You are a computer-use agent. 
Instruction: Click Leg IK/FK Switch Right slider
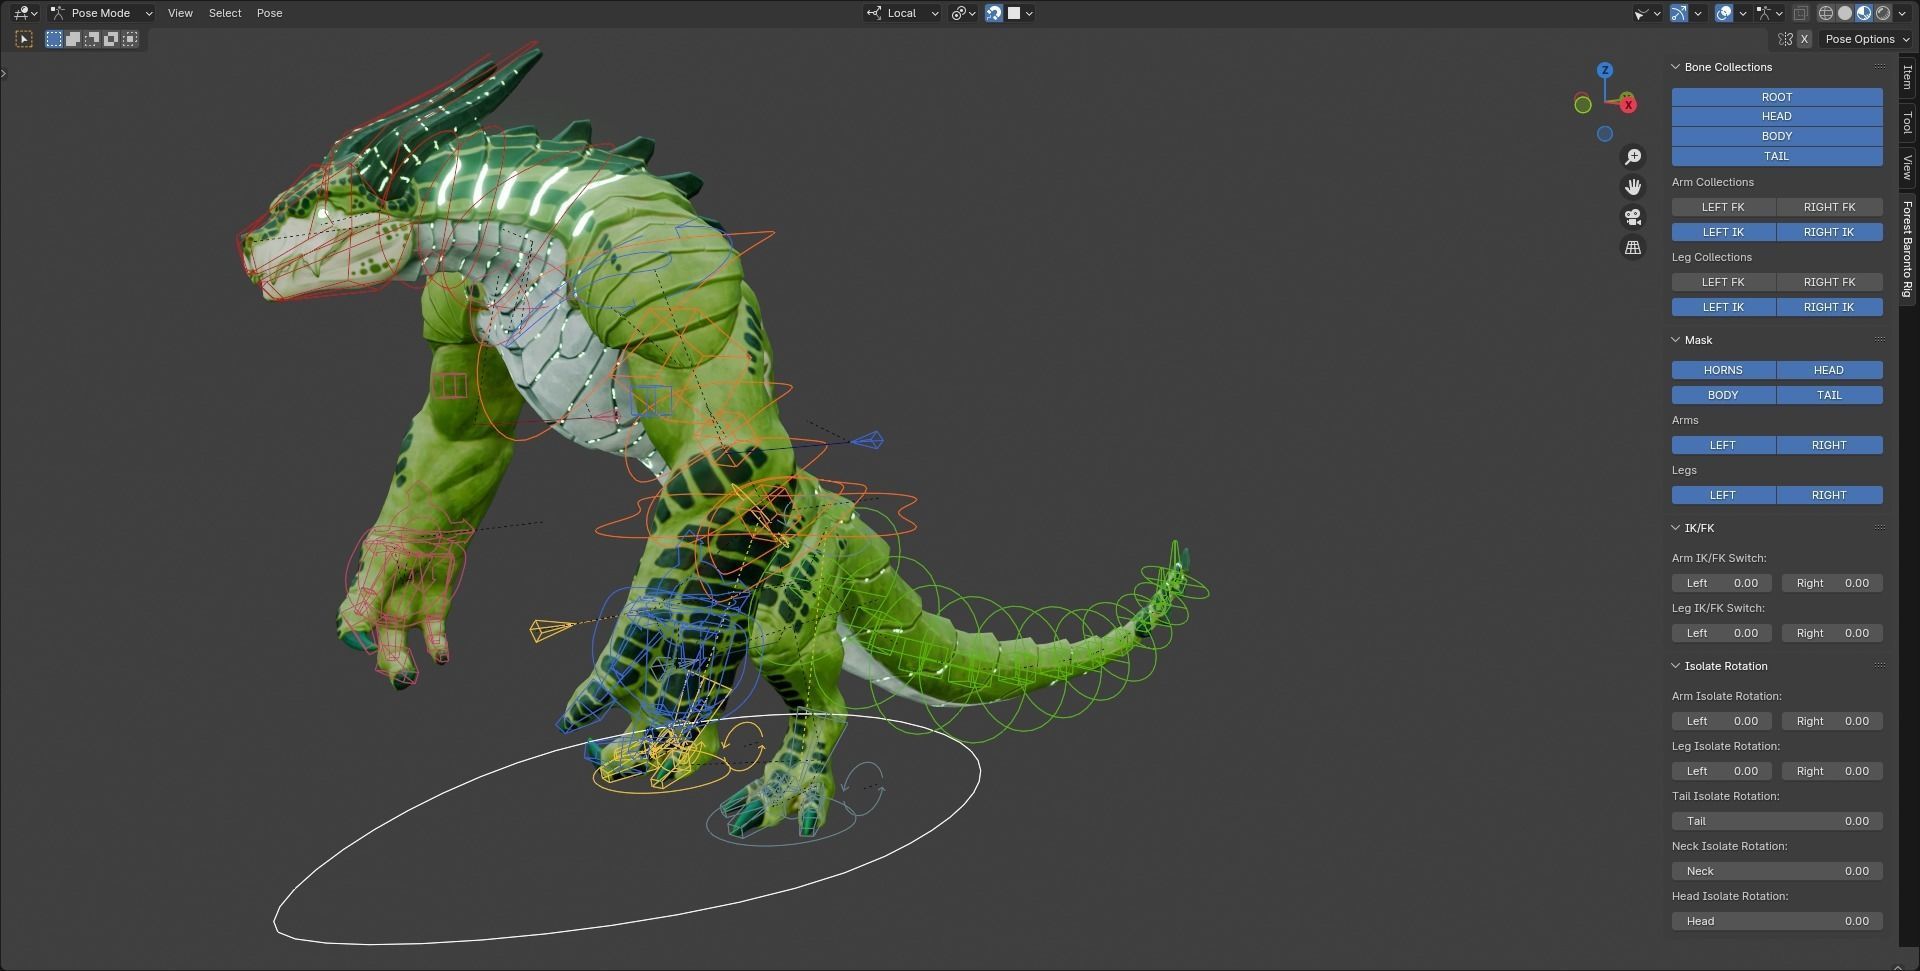(1832, 633)
